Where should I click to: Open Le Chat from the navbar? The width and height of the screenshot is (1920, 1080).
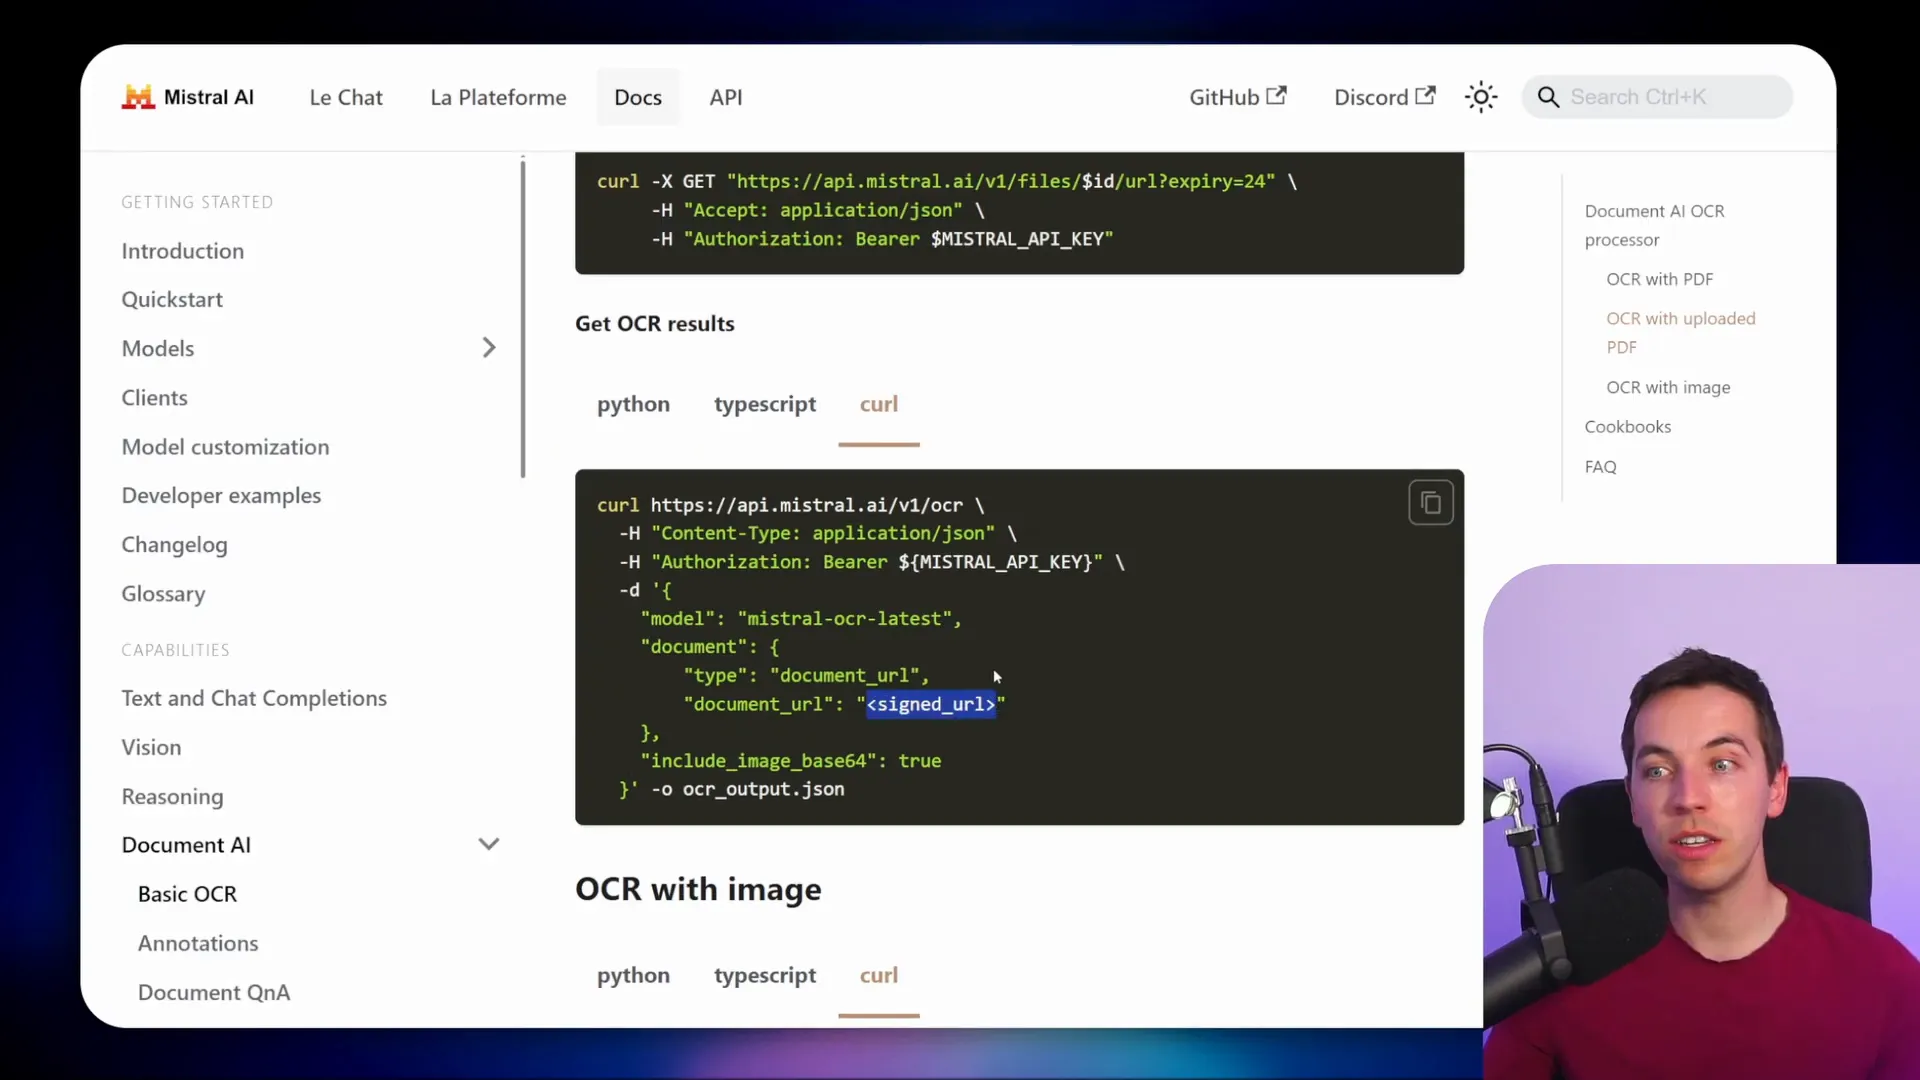(x=346, y=97)
